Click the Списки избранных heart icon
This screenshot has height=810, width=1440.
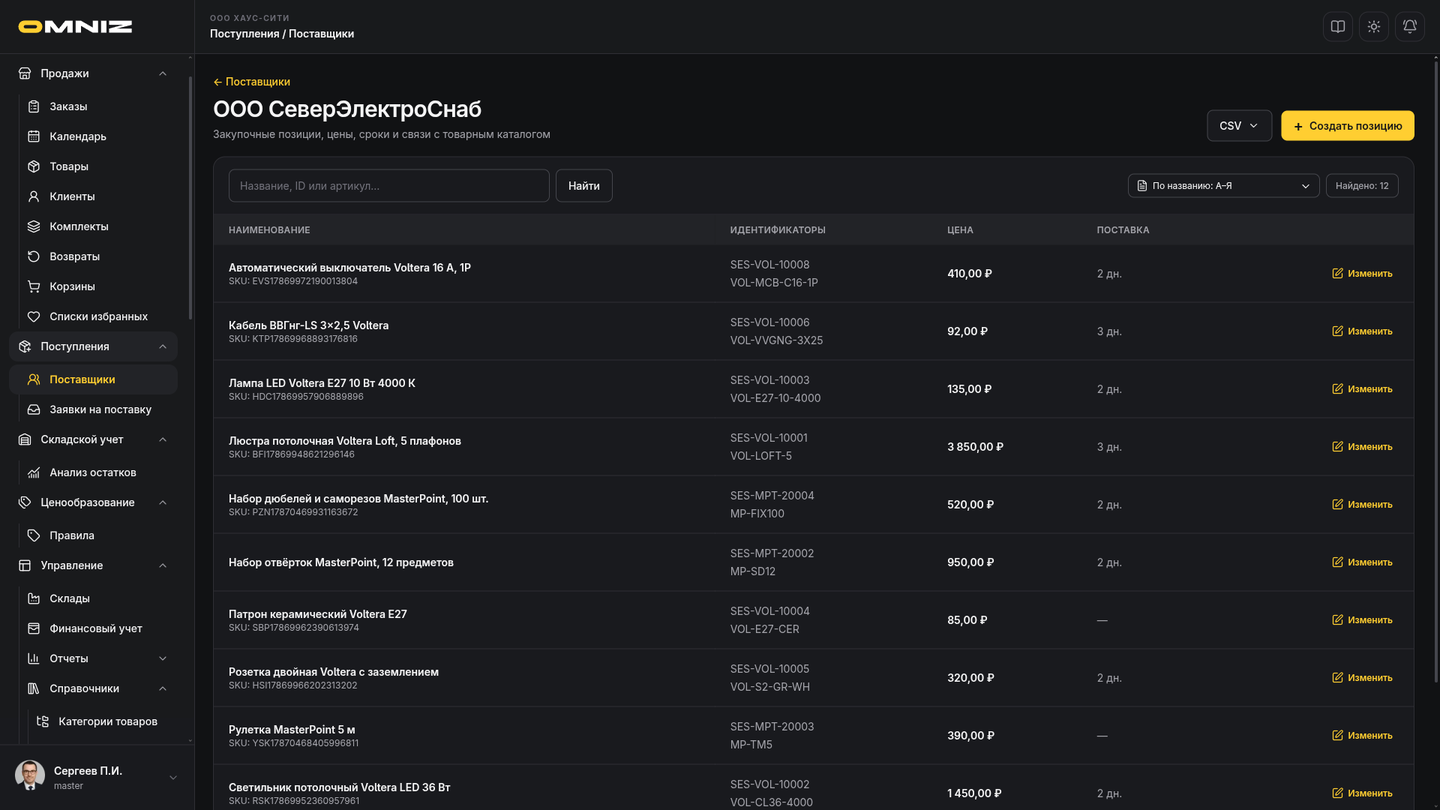tap(34, 316)
